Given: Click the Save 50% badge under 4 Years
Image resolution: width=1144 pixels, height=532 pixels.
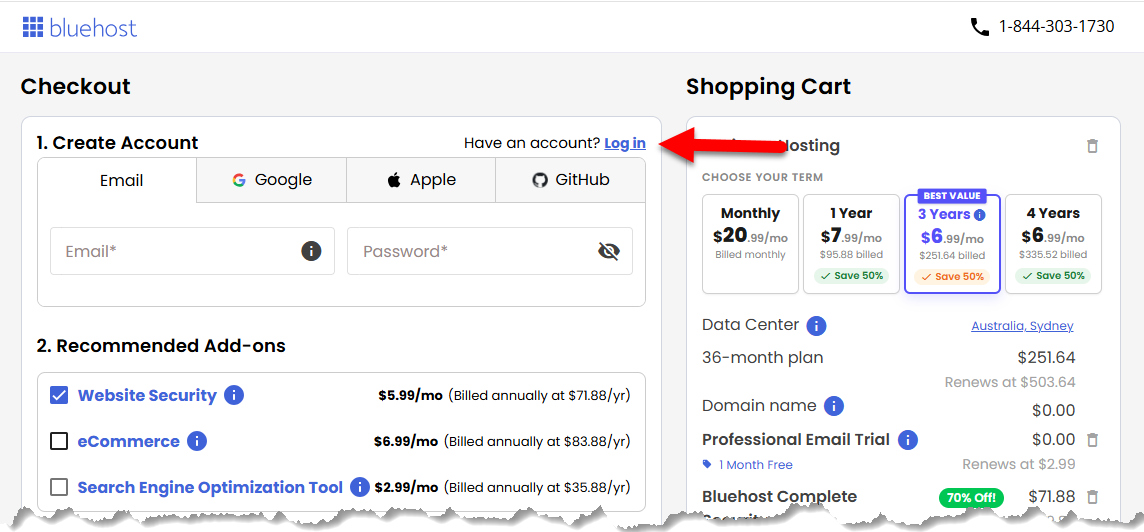Looking at the screenshot, I should 1054,276.
